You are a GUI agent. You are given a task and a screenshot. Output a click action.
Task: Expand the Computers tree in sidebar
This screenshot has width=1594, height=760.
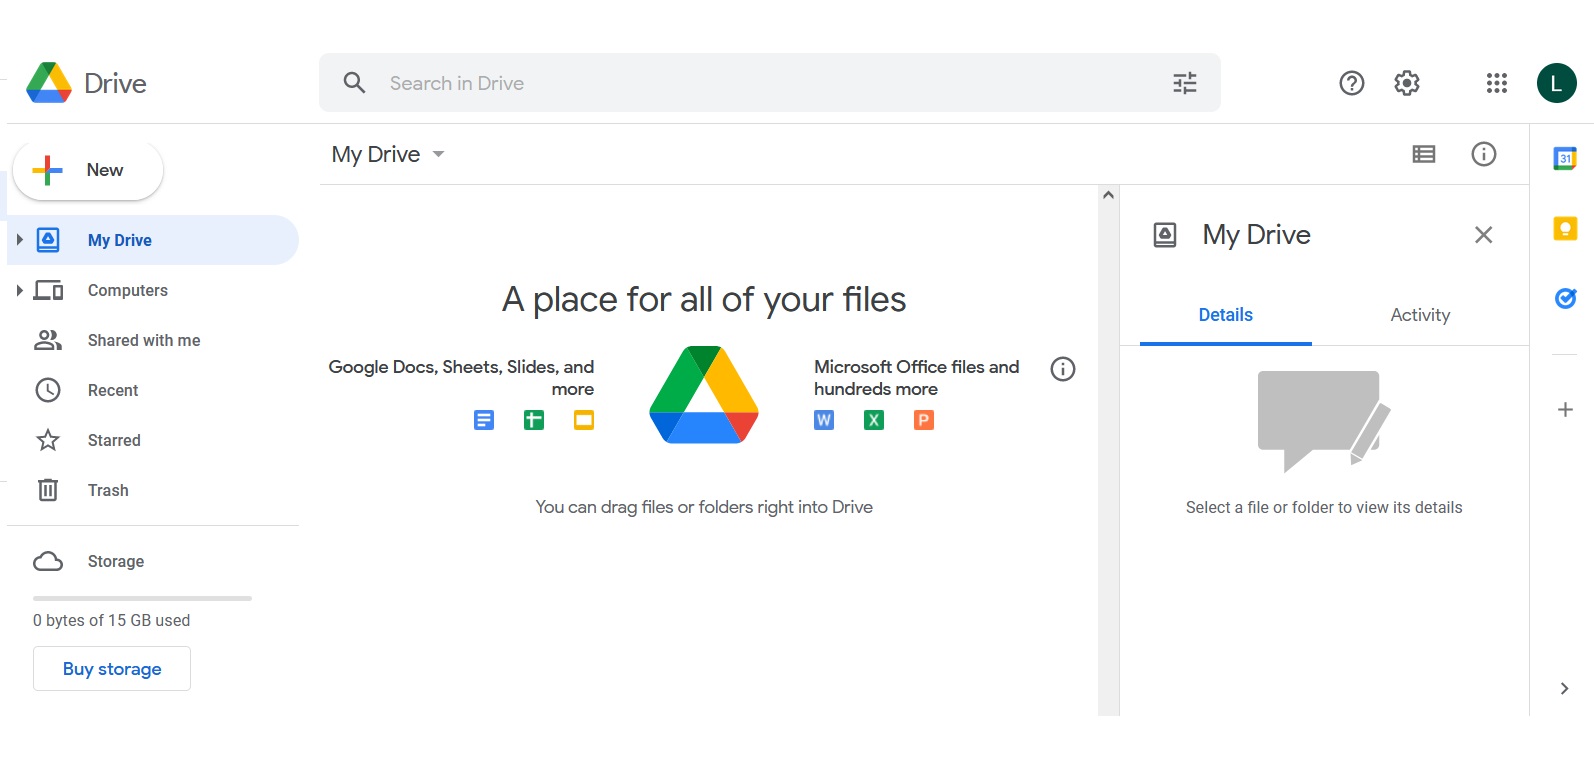pyautogui.click(x=19, y=290)
